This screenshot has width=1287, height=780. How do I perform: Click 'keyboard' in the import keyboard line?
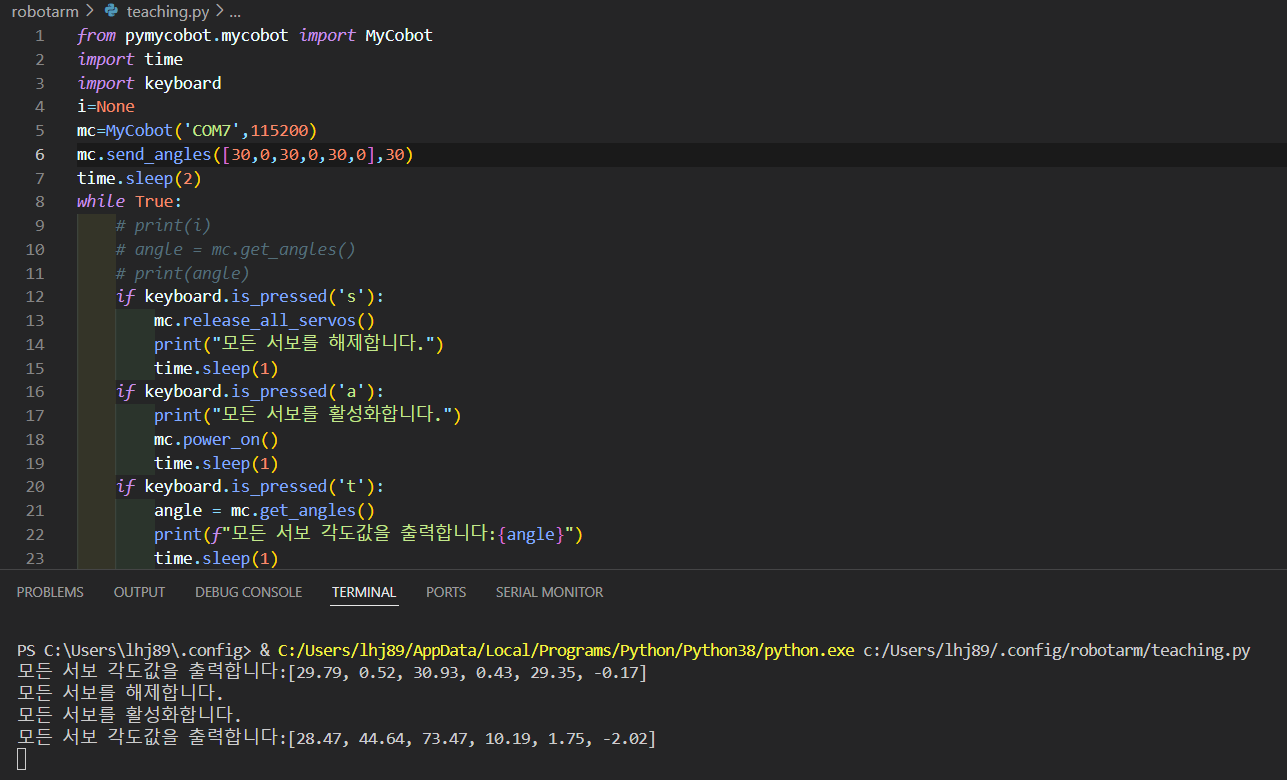pos(183,83)
